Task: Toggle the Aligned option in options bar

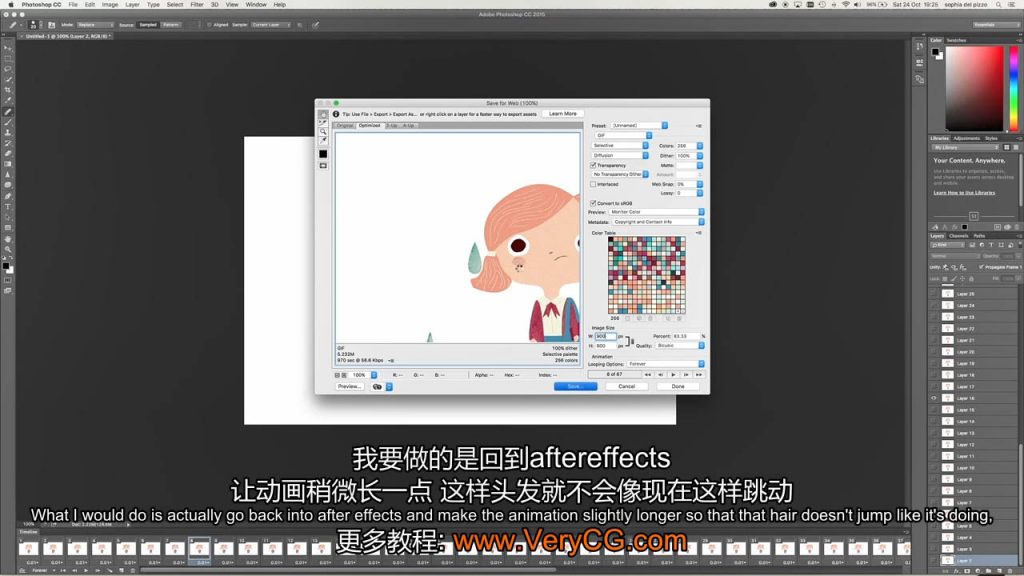Action: [x=209, y=25]
